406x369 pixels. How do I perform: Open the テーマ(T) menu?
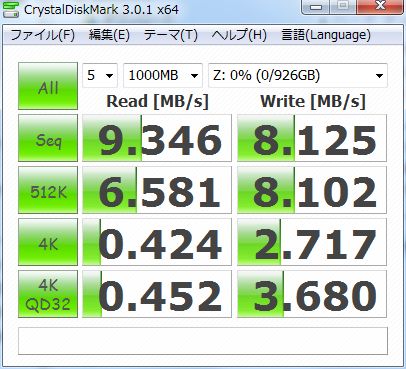[171, 35]
